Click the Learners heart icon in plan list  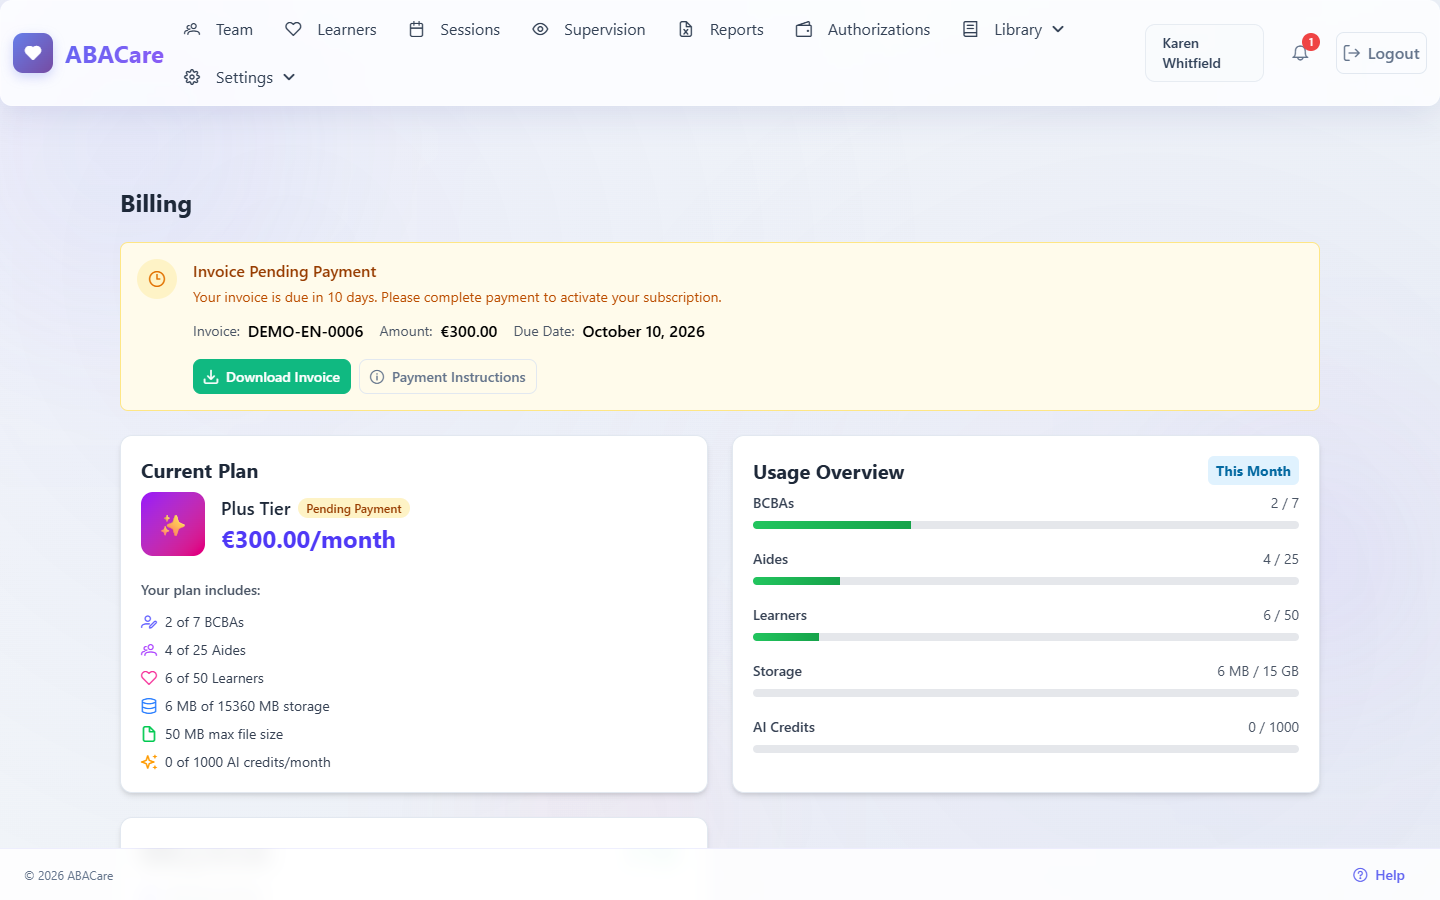[x=149, y=678]
